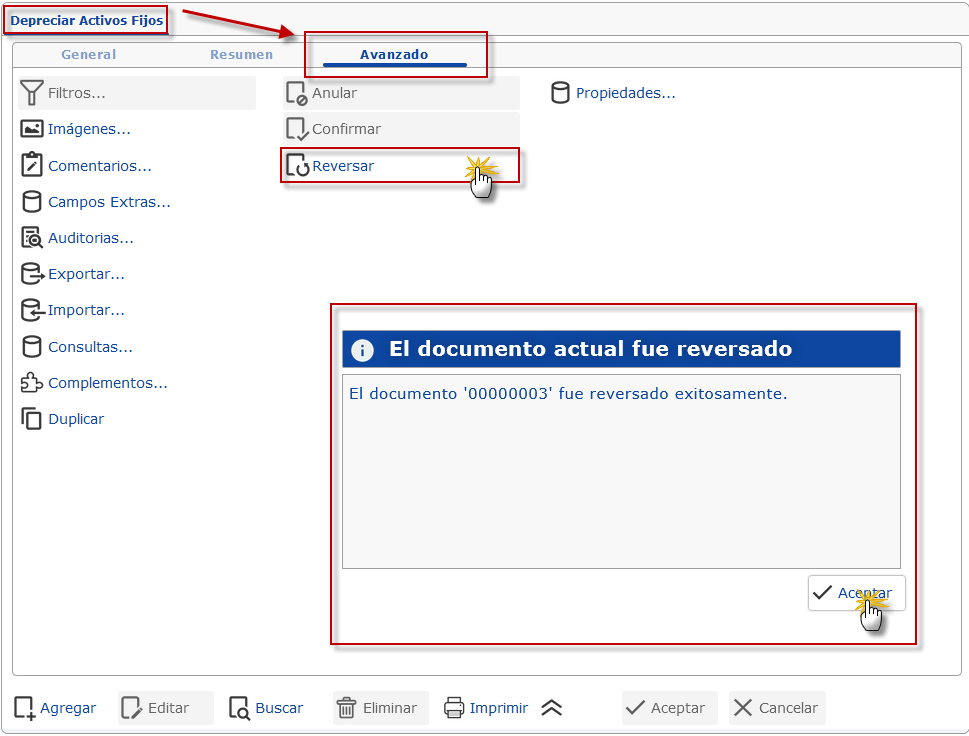Click the Anular option

[401, 93]
